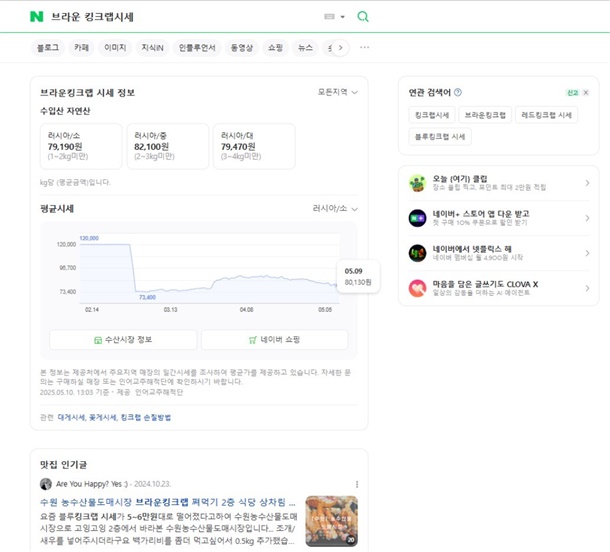Open the post options three-dot menu

pyautogui.click(x=357, y=484)
